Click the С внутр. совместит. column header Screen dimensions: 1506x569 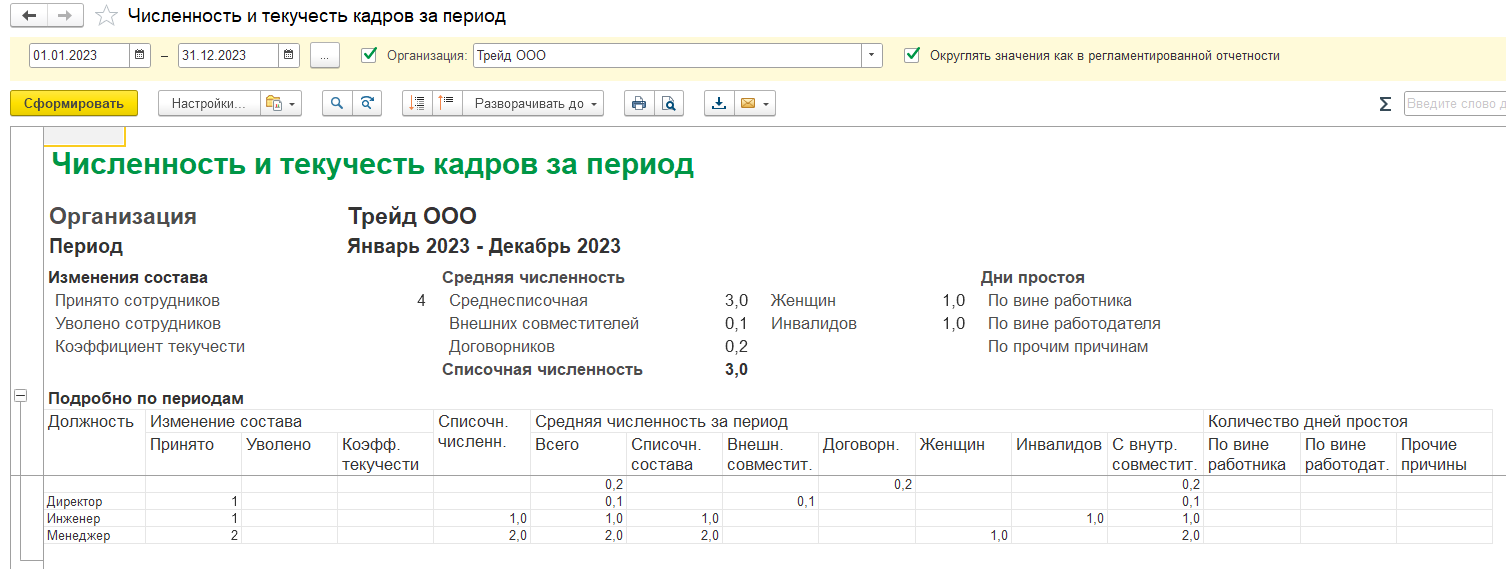coord(1154,454)
